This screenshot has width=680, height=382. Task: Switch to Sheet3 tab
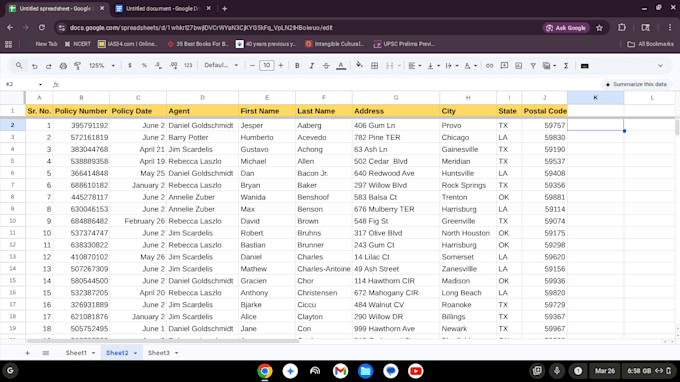tap(159, 353)
